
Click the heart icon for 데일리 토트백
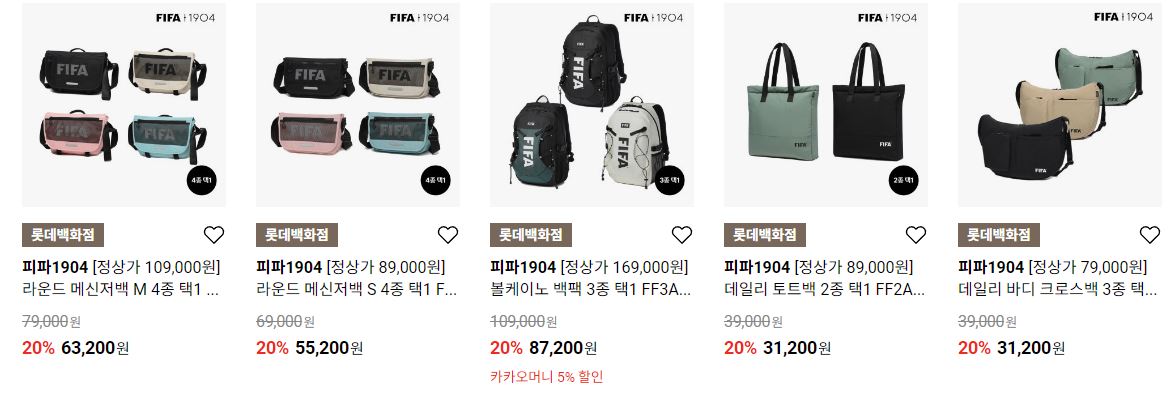[916, 235]
